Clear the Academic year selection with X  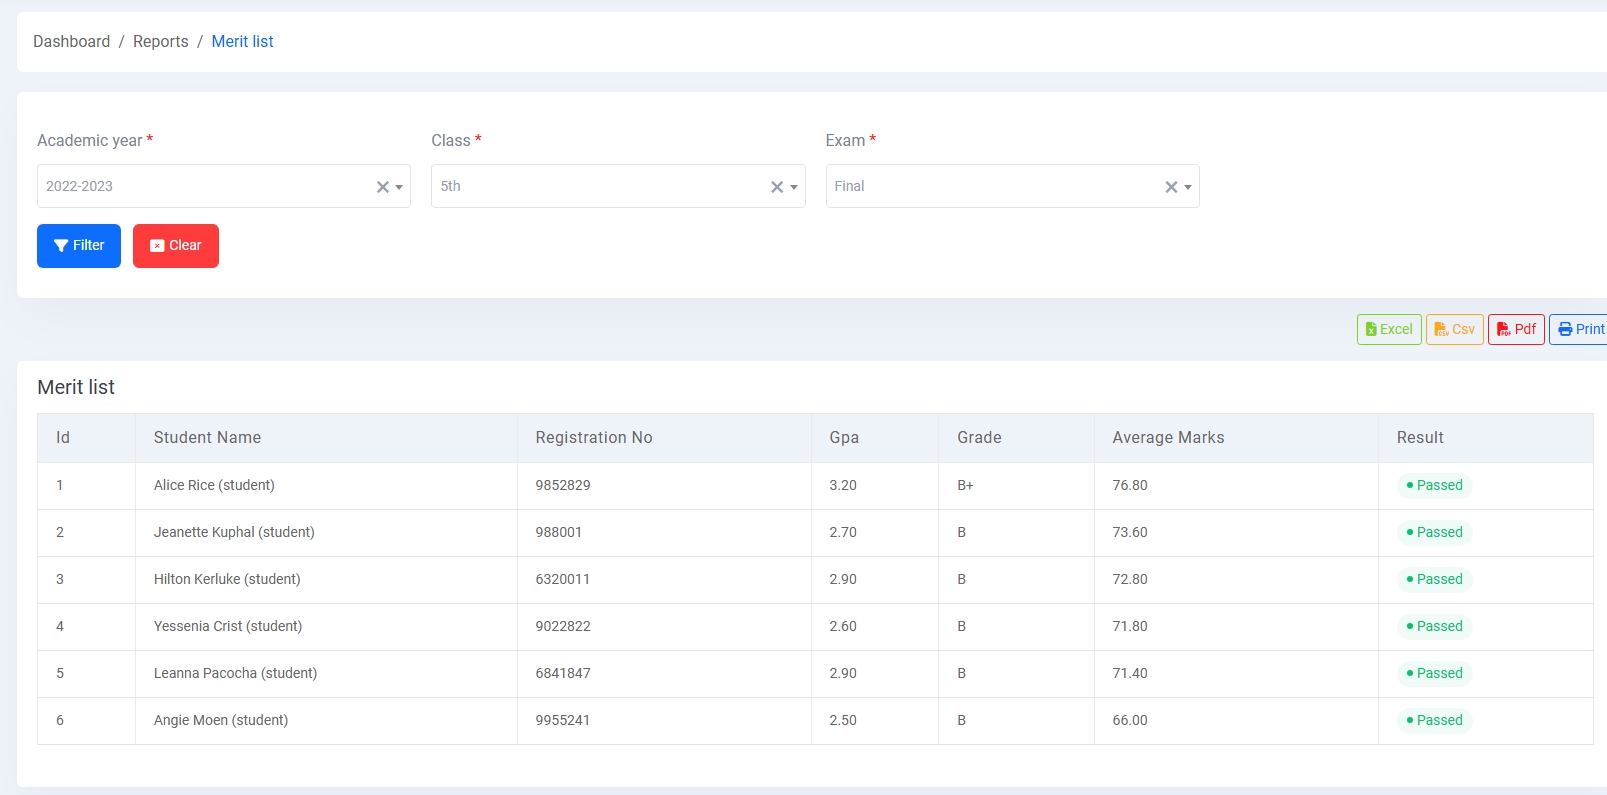[x=382, y=187]
